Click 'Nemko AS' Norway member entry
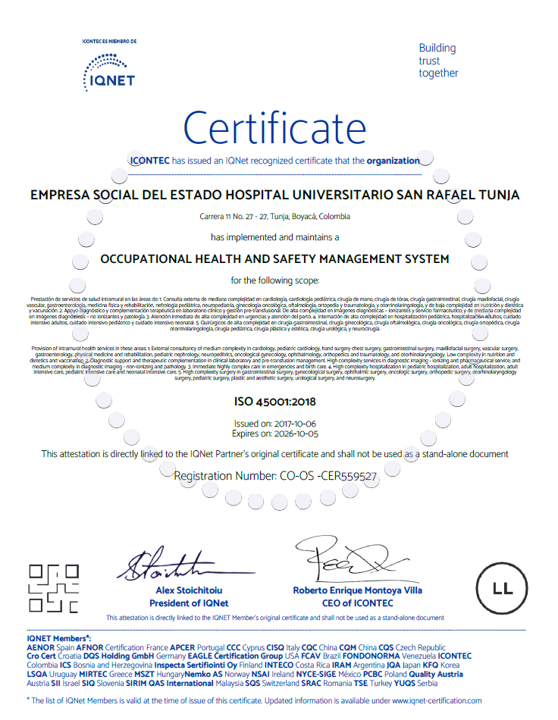Screen dimensions: 558x720 [217, 674]
